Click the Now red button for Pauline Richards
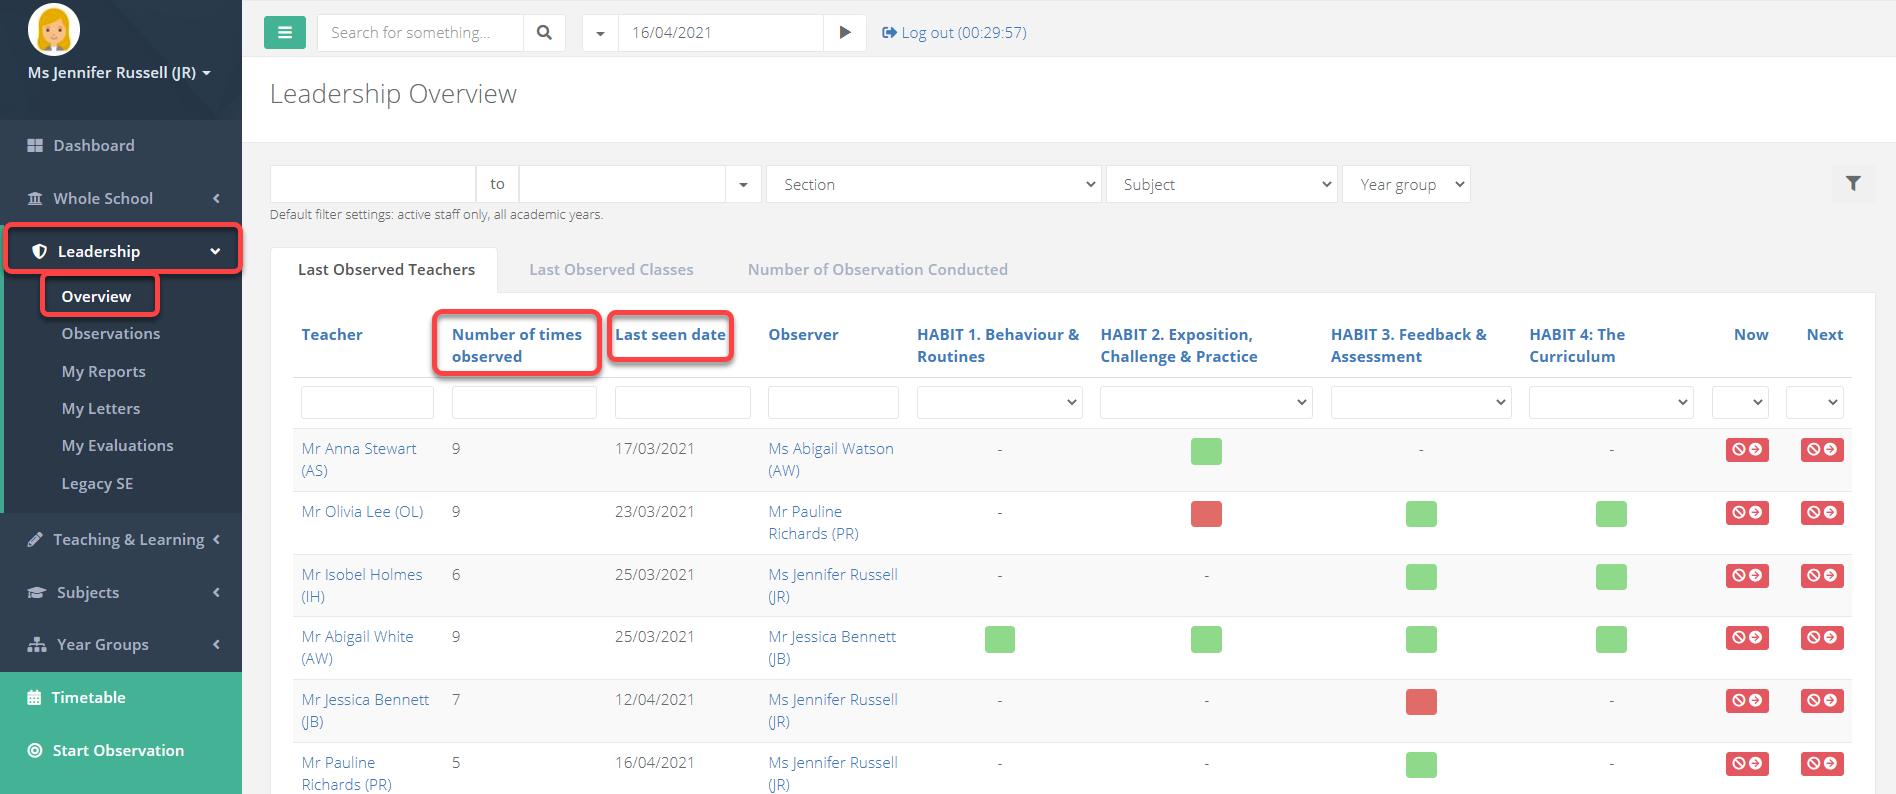 pyautogui.click(x=1747, y=764)
